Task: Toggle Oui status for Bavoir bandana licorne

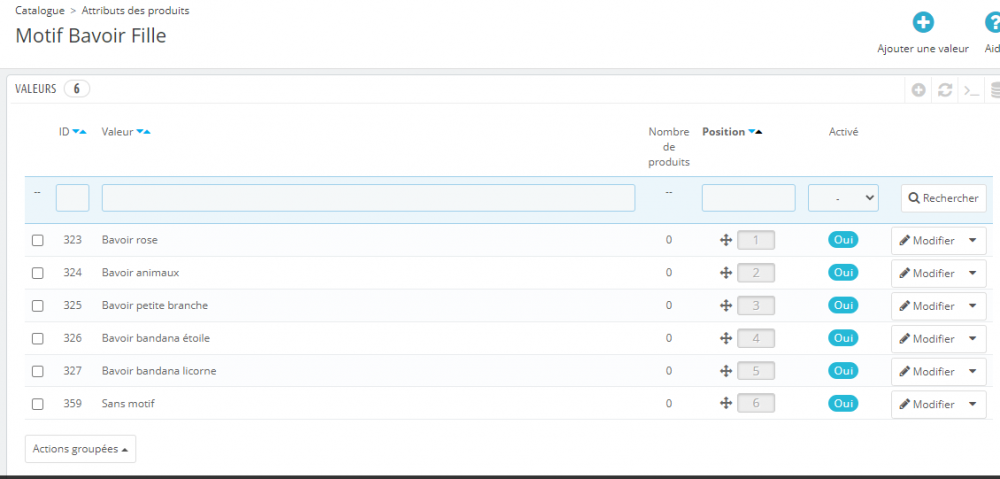Action: (843, 371)
